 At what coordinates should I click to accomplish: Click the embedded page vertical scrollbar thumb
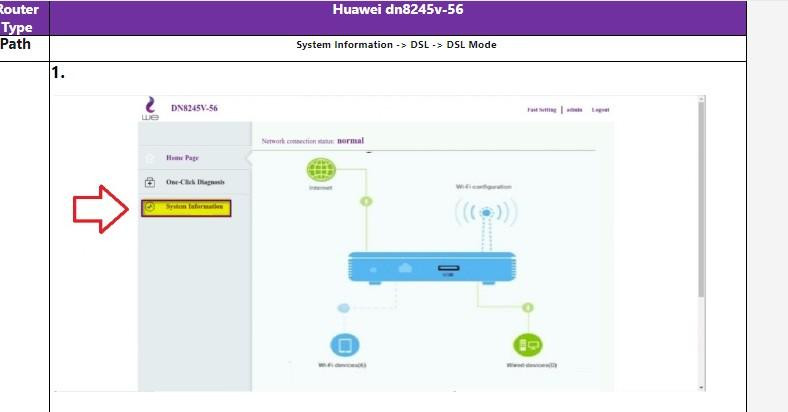pyautogui.click(x=701, y=199)
